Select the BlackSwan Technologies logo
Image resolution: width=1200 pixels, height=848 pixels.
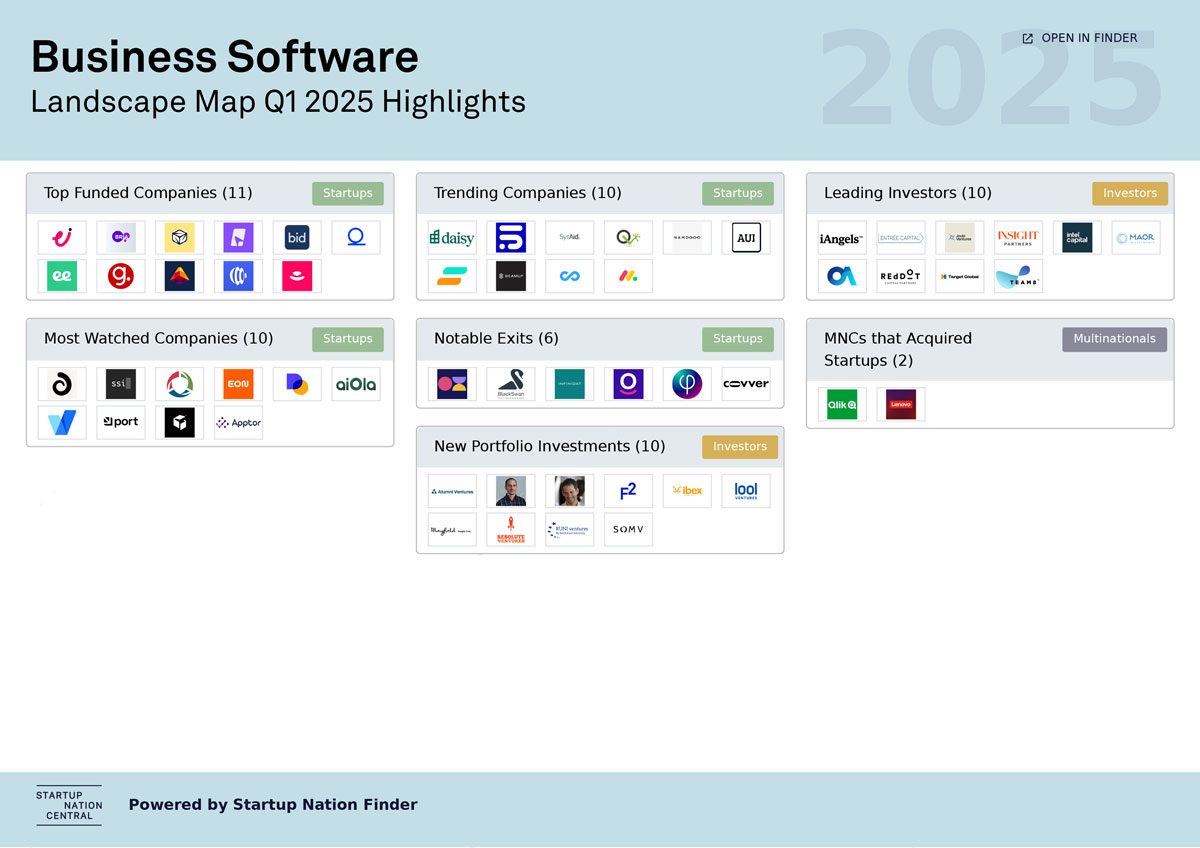(511, 383)
